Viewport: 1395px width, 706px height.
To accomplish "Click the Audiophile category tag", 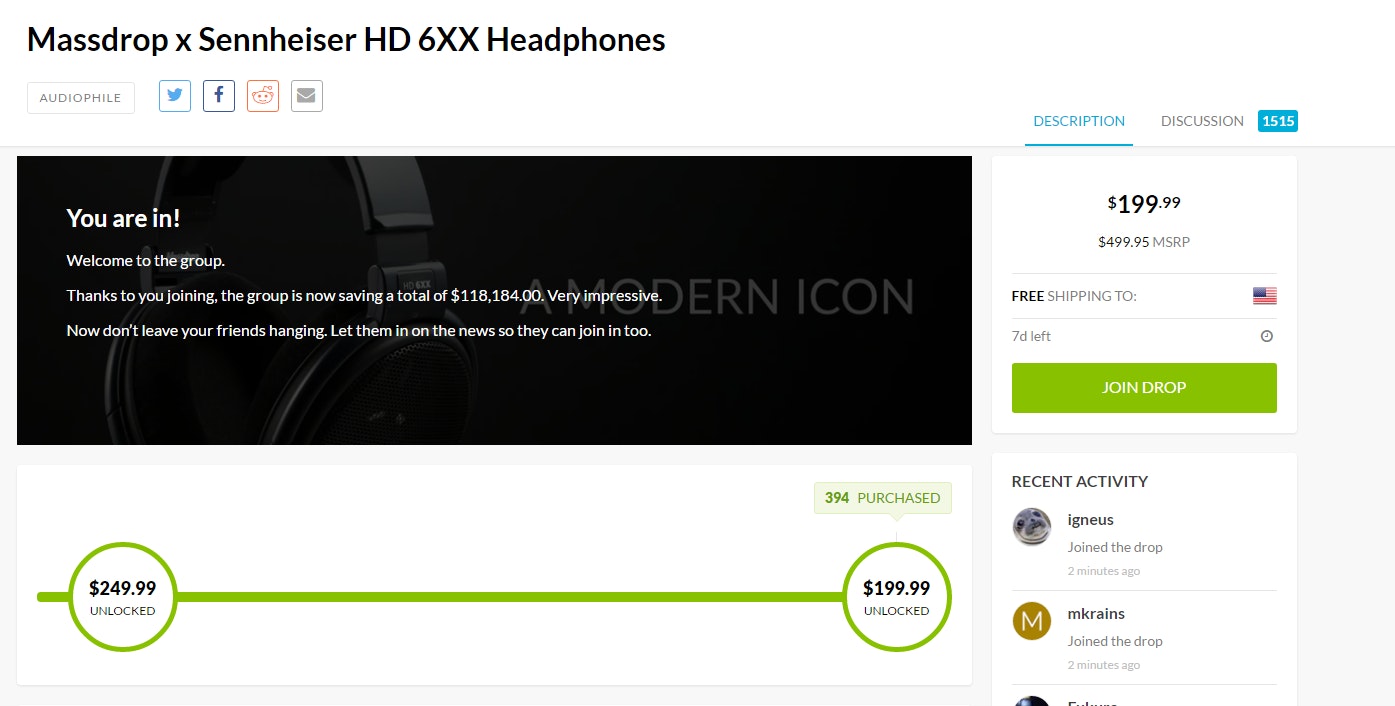I will click(x=80, y=98).
